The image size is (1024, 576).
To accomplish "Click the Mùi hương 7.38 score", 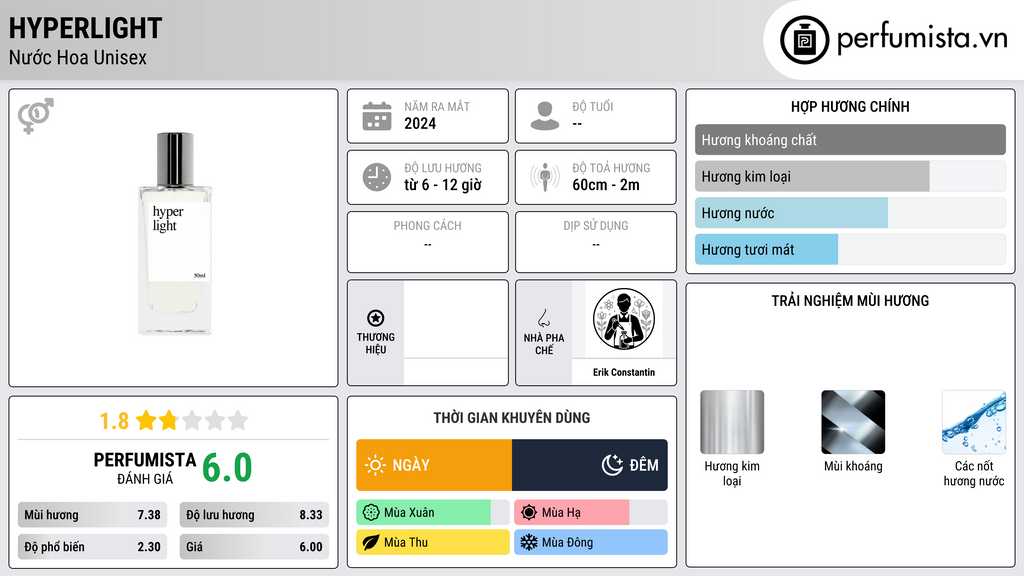I will [x=92, y=515].
